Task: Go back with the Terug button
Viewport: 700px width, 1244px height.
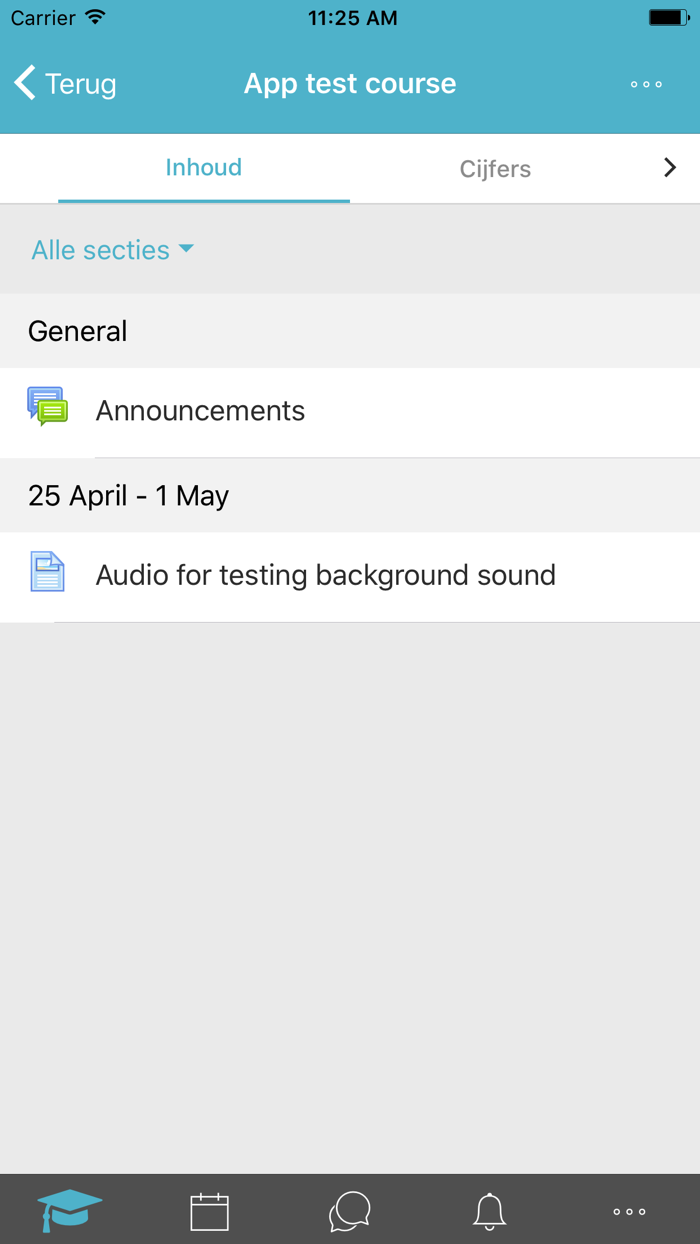Action: [80, 84]
